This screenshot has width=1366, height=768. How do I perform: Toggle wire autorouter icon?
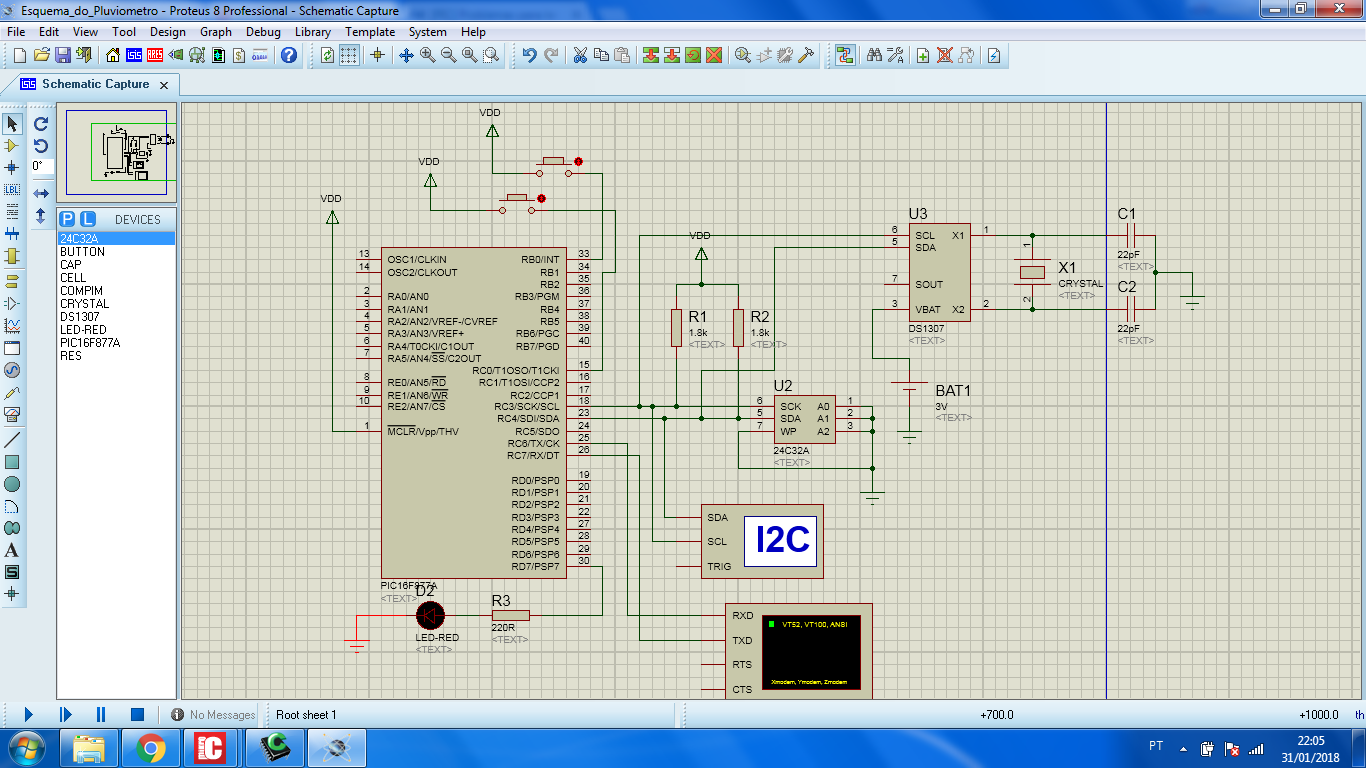pyautogui.click(x=845, y=55)
